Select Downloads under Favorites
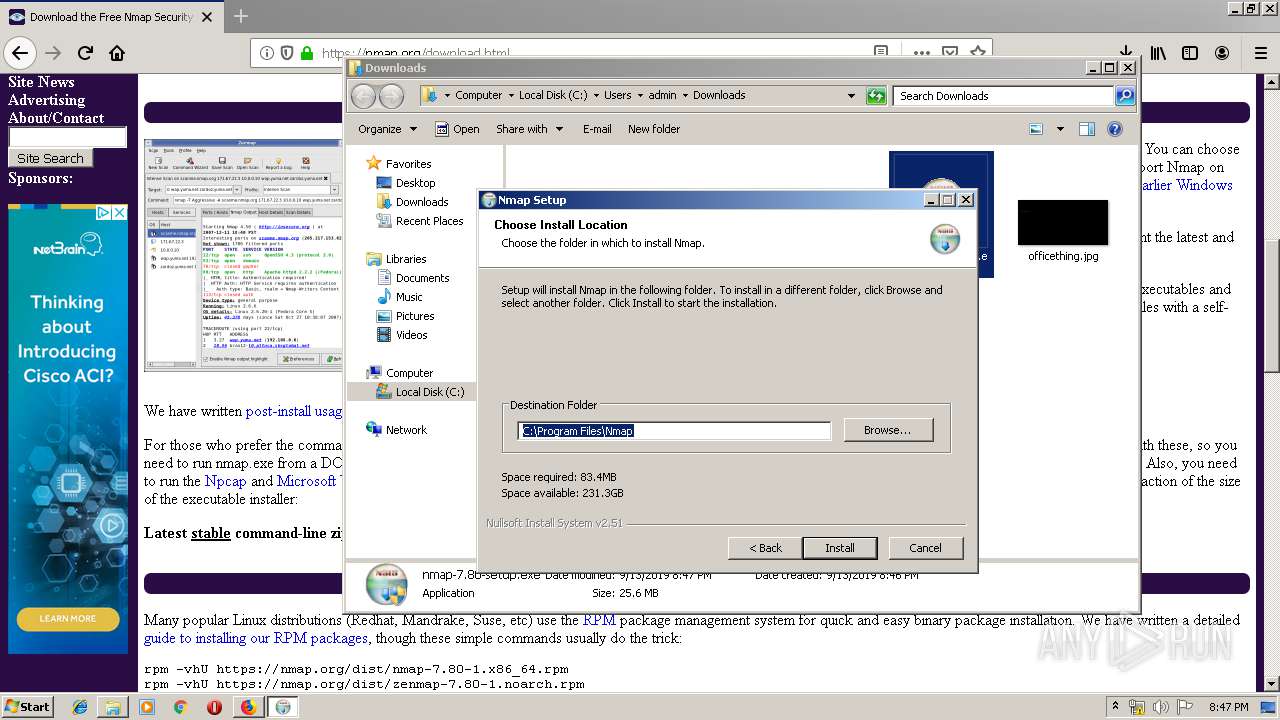This screenshot has width=1280, height=720. tap(422, 202)
